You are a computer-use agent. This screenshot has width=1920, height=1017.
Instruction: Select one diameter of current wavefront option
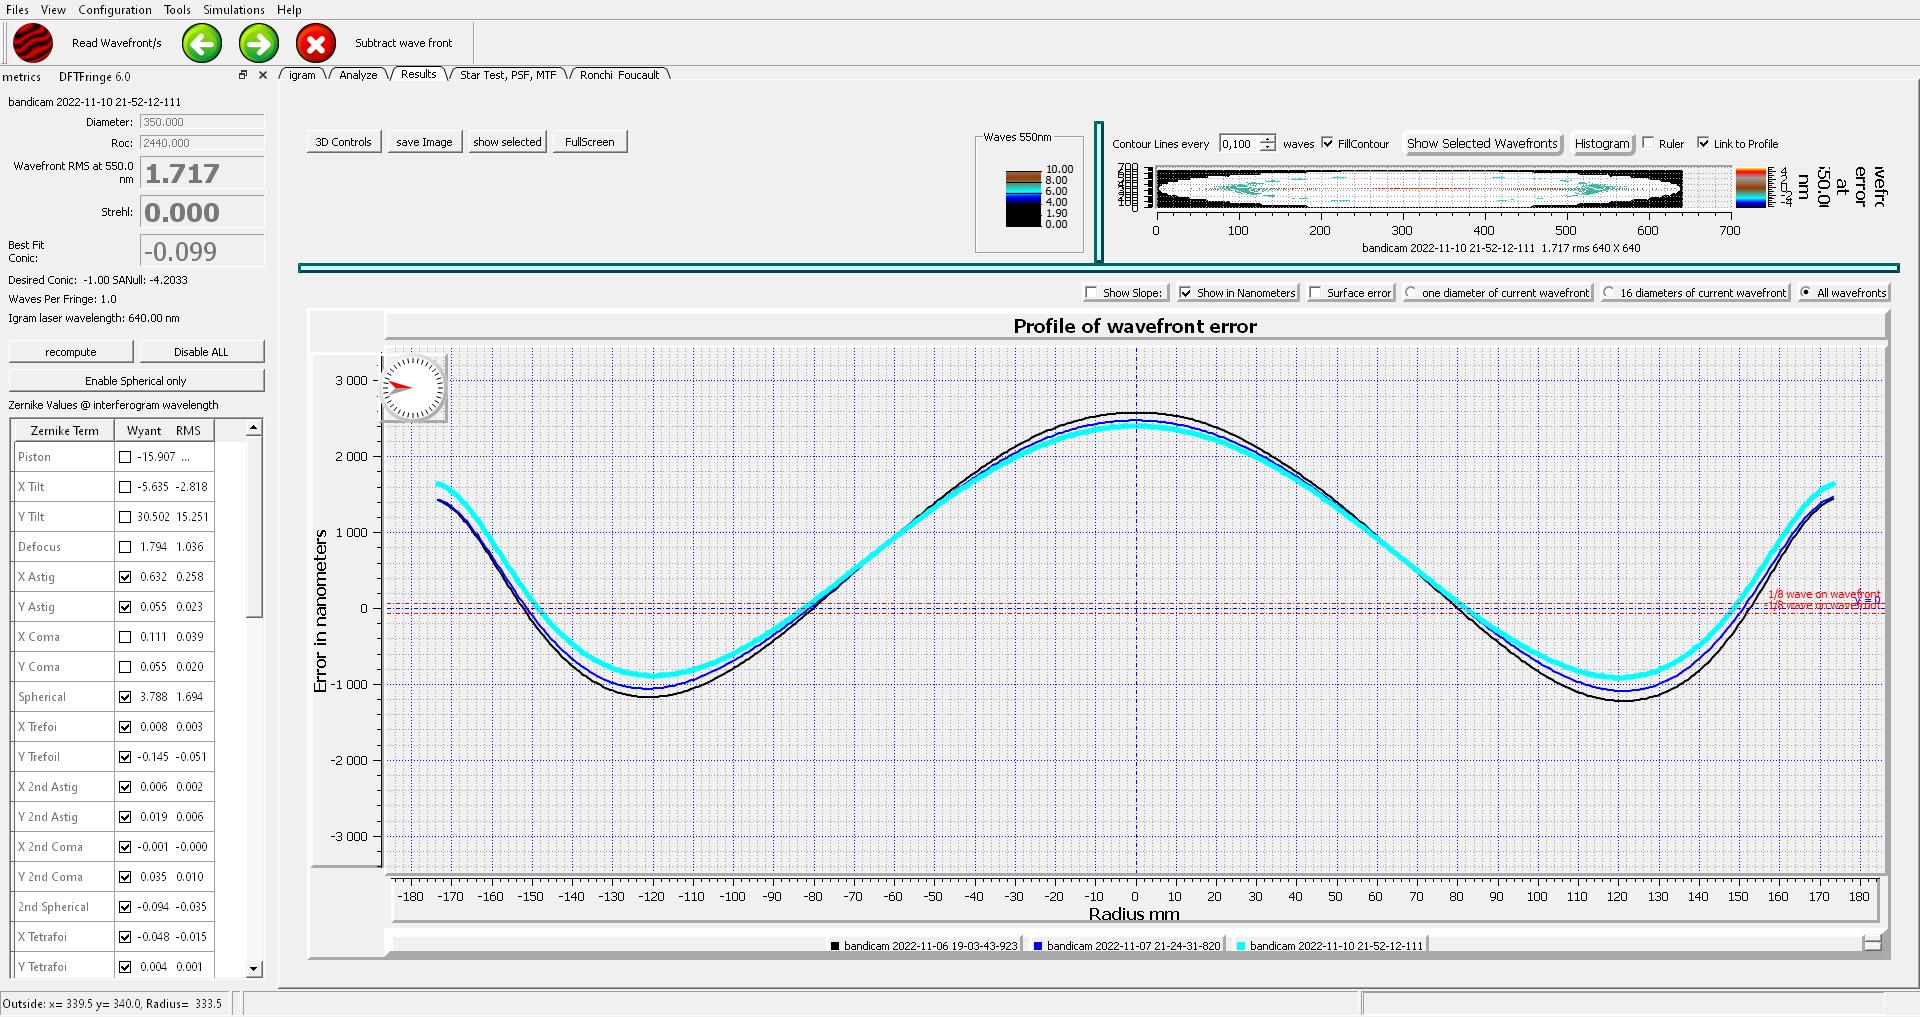(1411, 293)
